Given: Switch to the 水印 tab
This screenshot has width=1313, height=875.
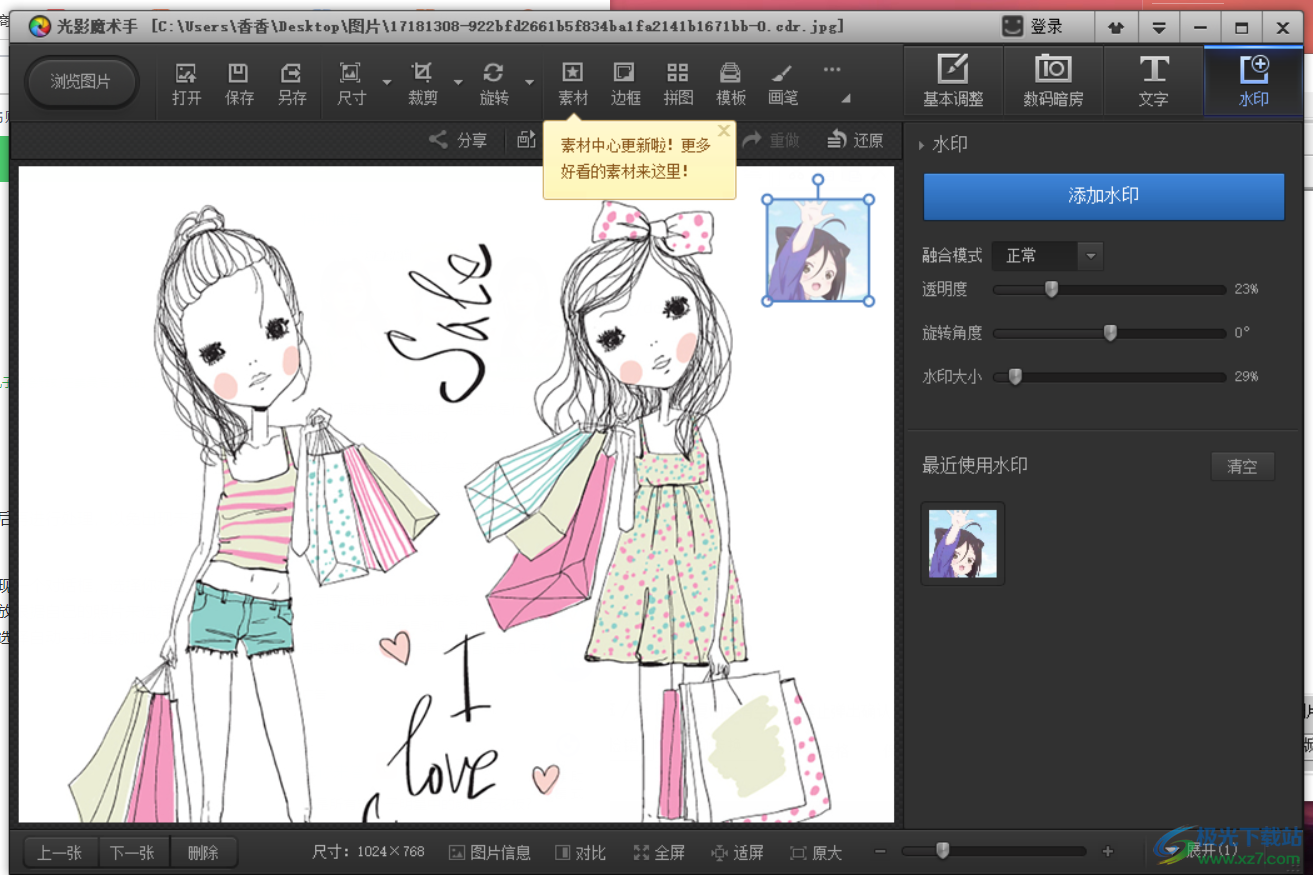Looking at the screenshot, I should click(1253, 81).
